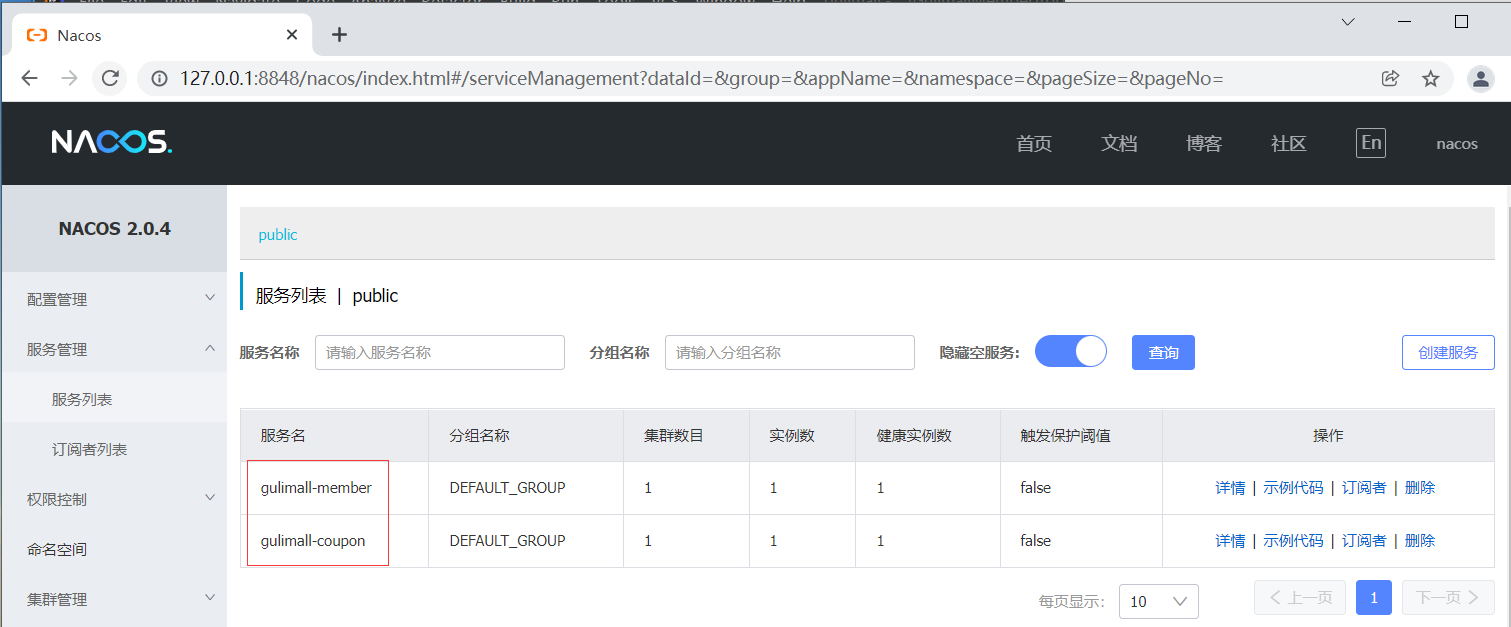Open 文档 in top navigation
Image resolution: width=1511 pixels, height=627 pixels.
click(x=1119, y=143)
